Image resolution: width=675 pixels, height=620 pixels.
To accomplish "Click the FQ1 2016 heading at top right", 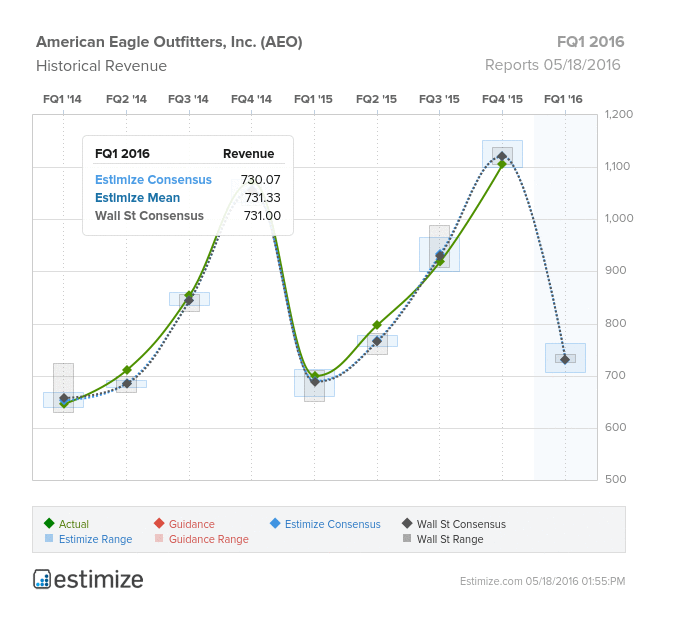I will point(591,42).
